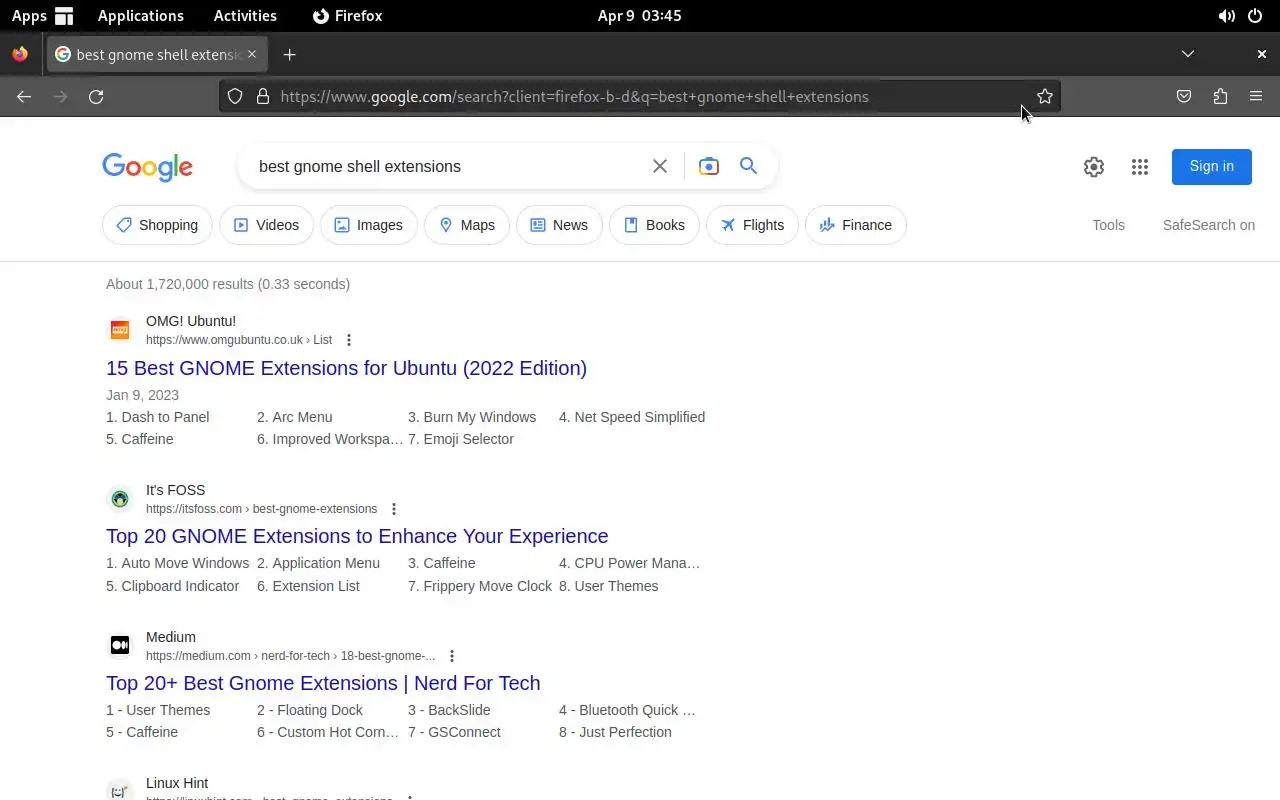Submit search with the magnifier icon
1280x800 pixels.
pos(748,166)
